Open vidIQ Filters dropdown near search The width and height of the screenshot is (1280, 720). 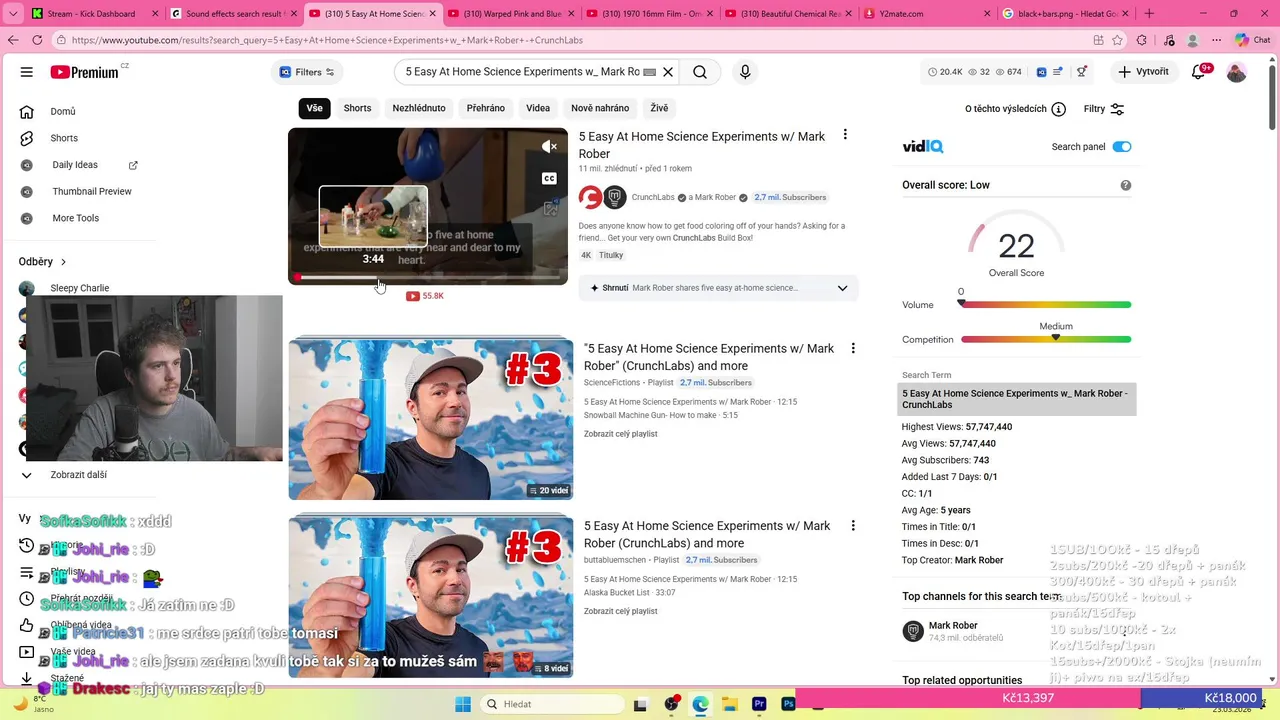[307, 72]
